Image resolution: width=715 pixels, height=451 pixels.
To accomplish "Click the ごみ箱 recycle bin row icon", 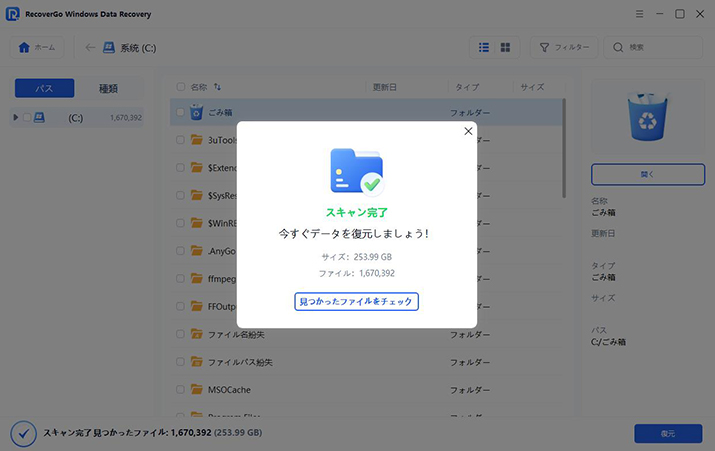I will coord(197,112).
